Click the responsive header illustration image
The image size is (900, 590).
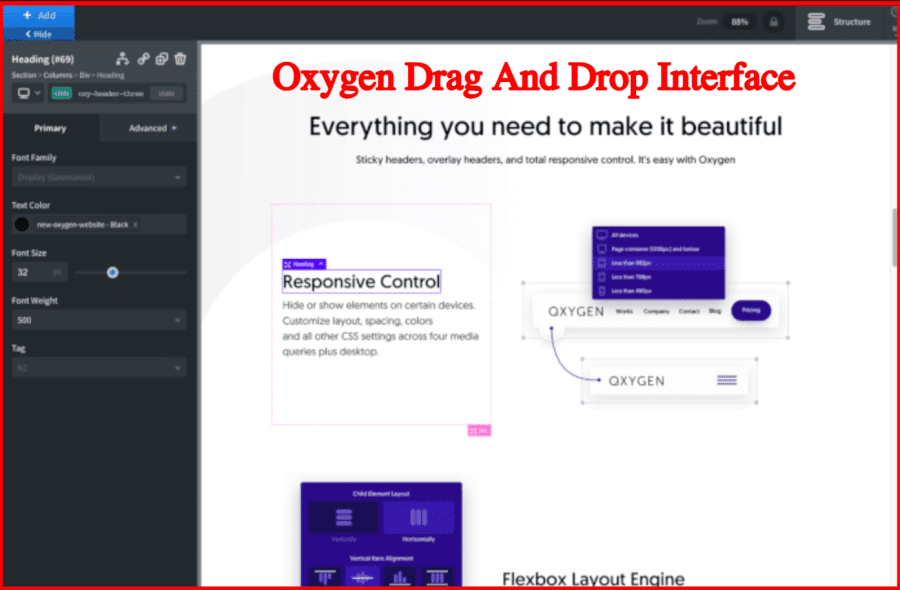coord(655,315)
